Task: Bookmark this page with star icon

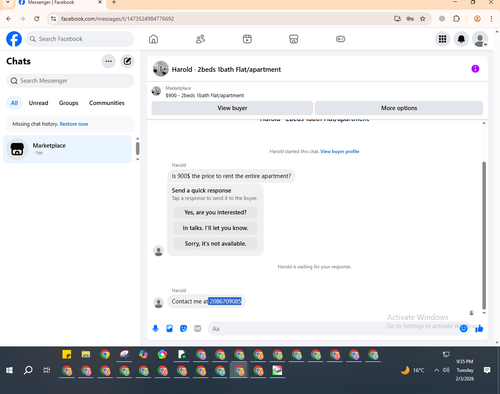Action: (423, 19)
